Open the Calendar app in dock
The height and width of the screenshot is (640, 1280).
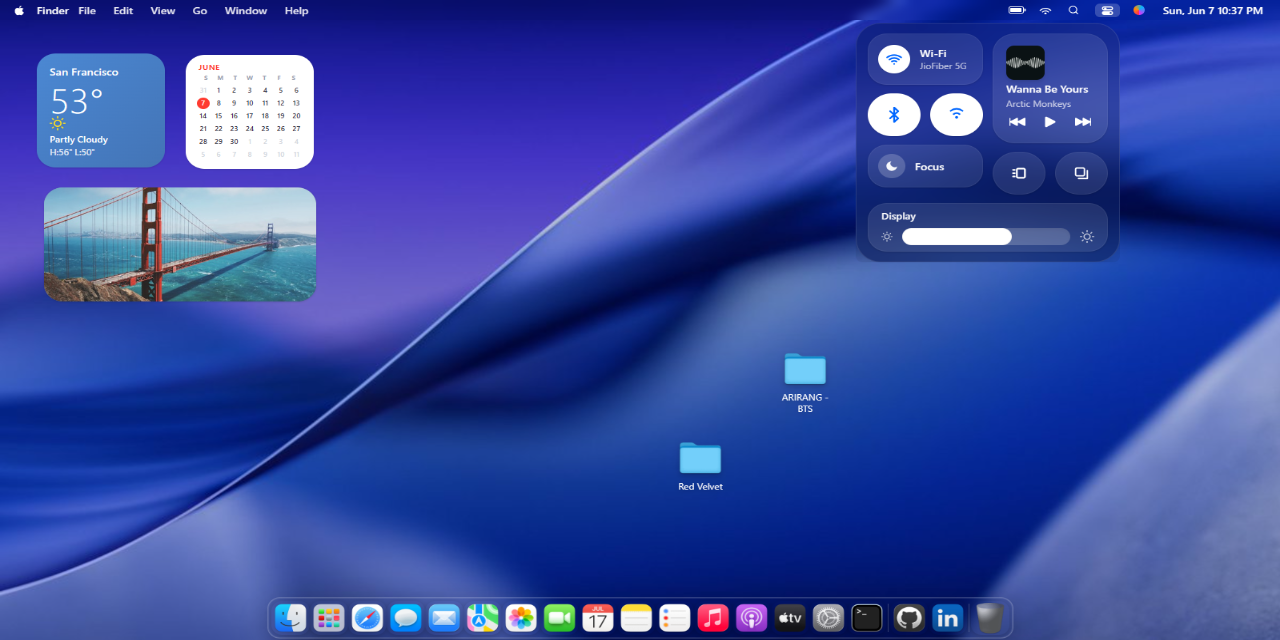(x=598, y=618)
